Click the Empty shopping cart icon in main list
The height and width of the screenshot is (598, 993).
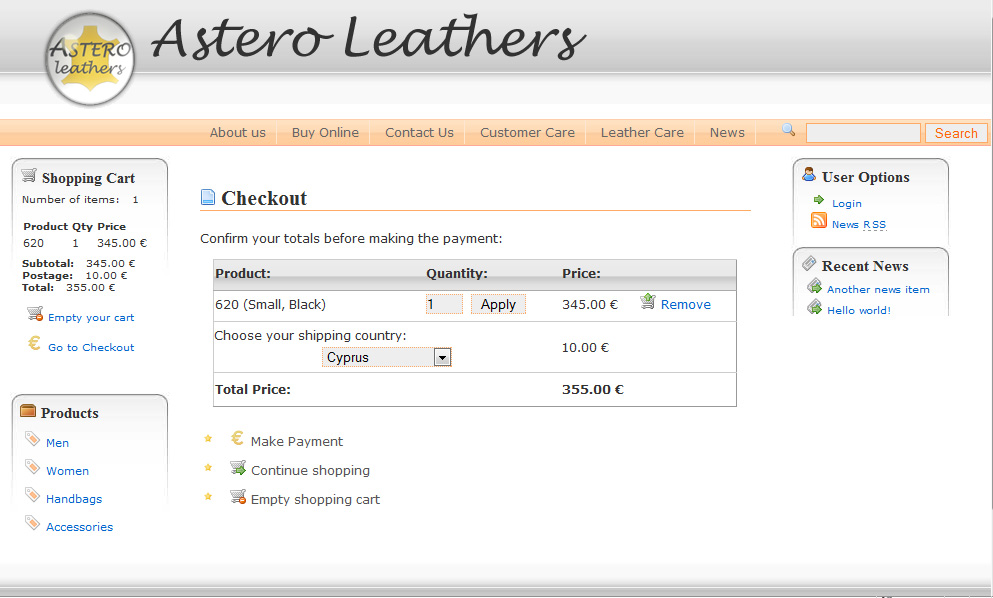pos(237,497)
